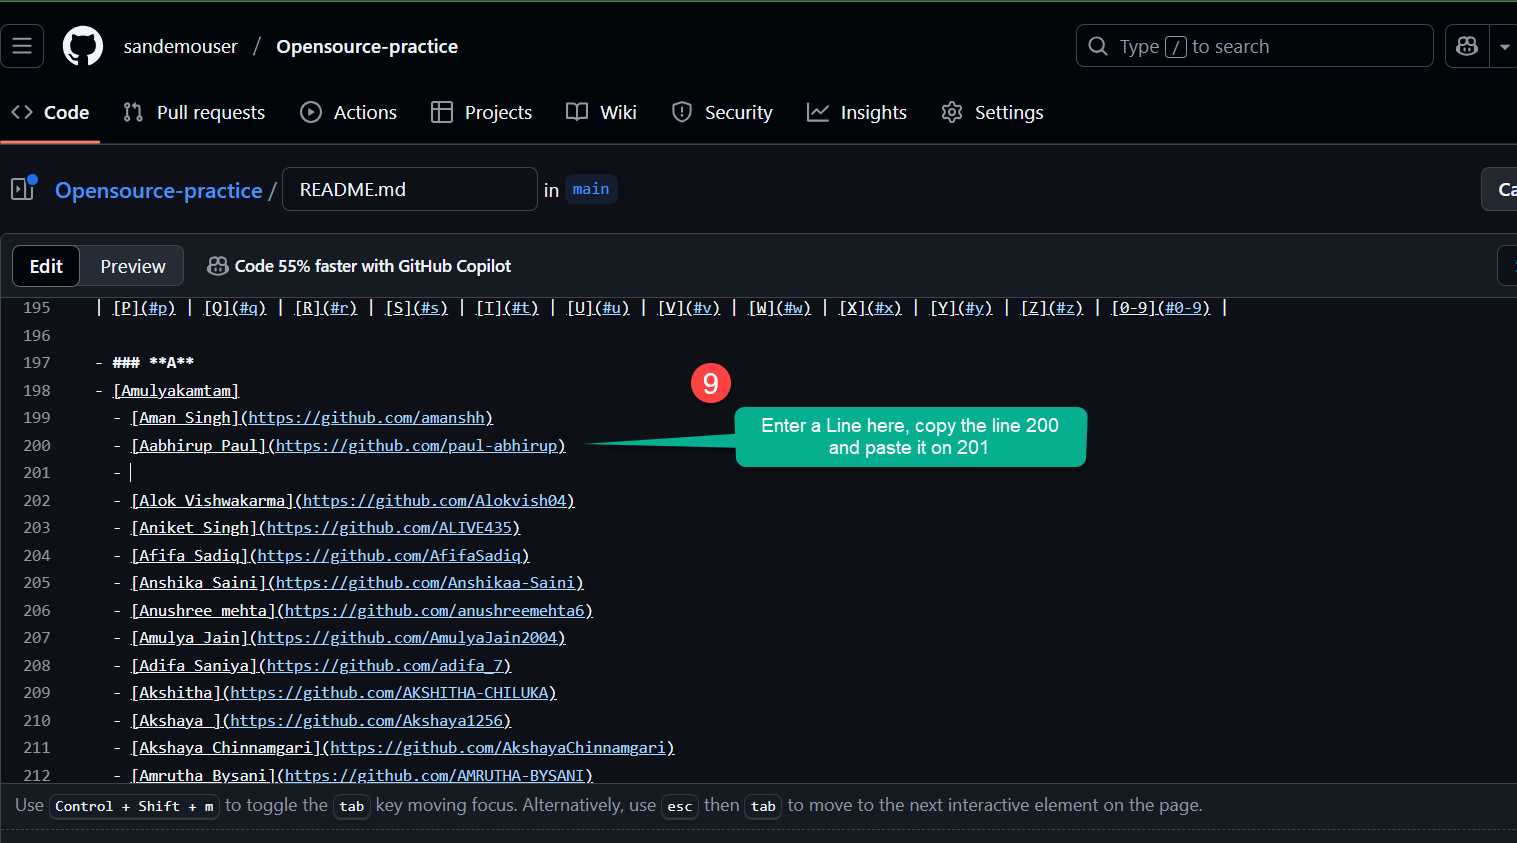Switch to the Preview tab
1517x843 pixels.
coord(131,266)
